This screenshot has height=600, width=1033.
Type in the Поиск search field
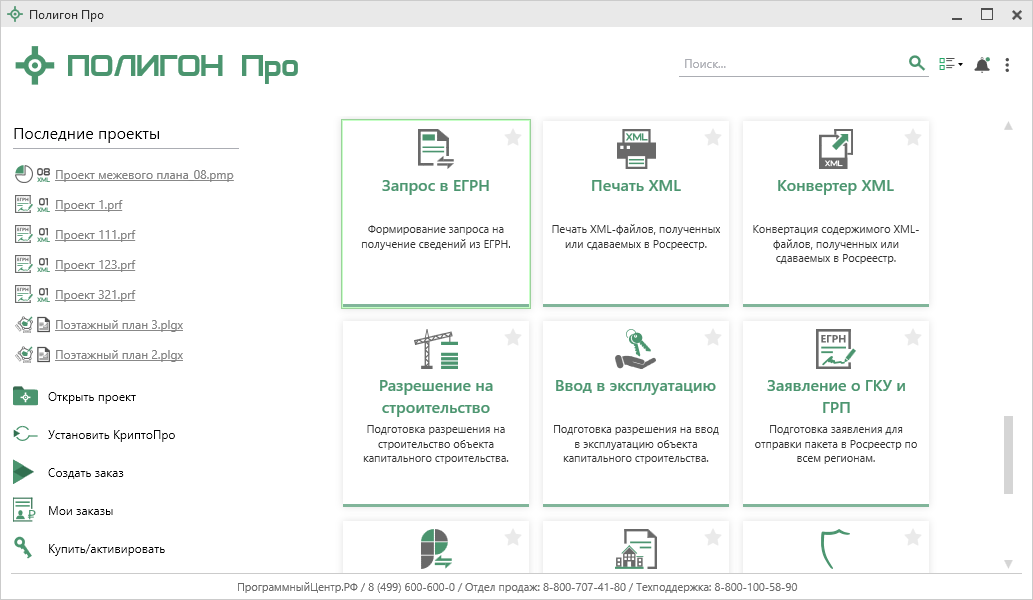click(x=790, y=63)
